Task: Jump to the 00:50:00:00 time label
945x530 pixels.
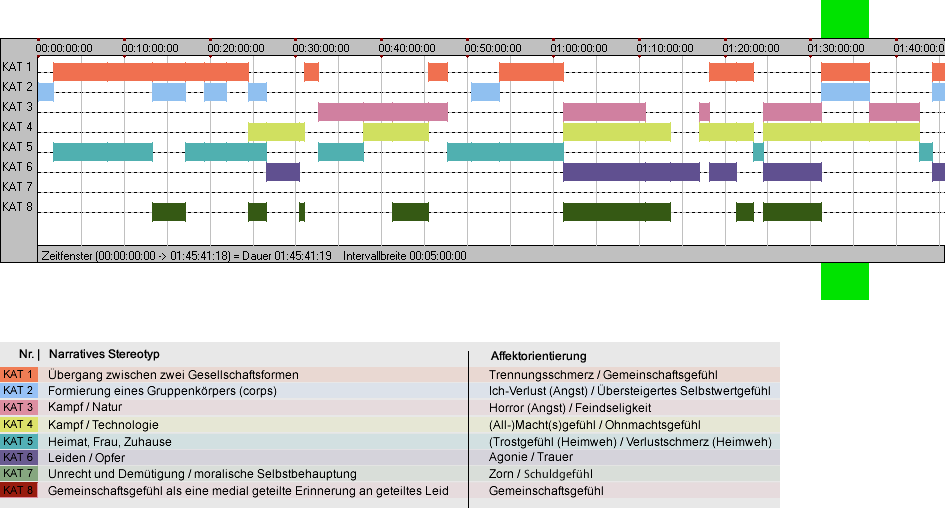Action: 493,48
